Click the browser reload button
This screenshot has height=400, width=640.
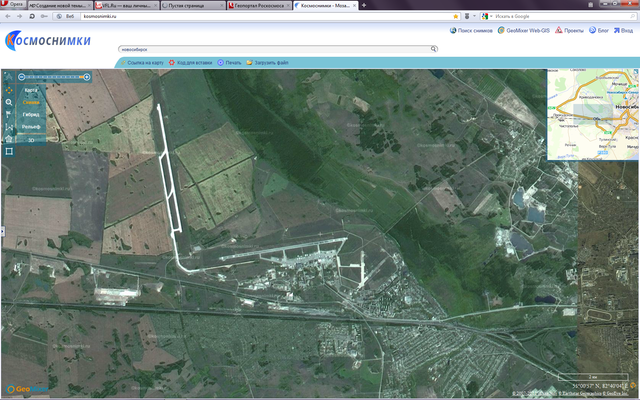(x=32, y=16)
